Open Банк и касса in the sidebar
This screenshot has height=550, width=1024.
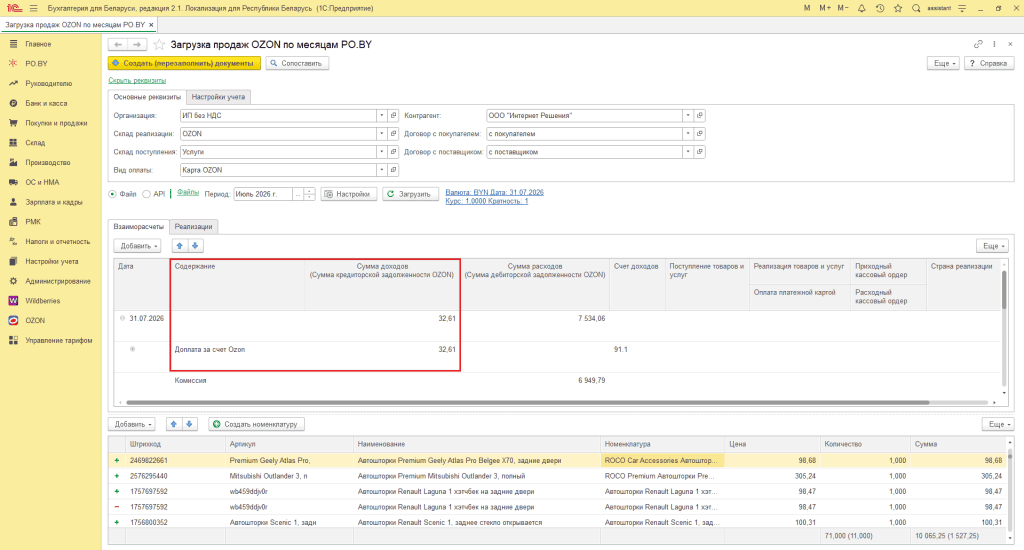coord(46,103)
